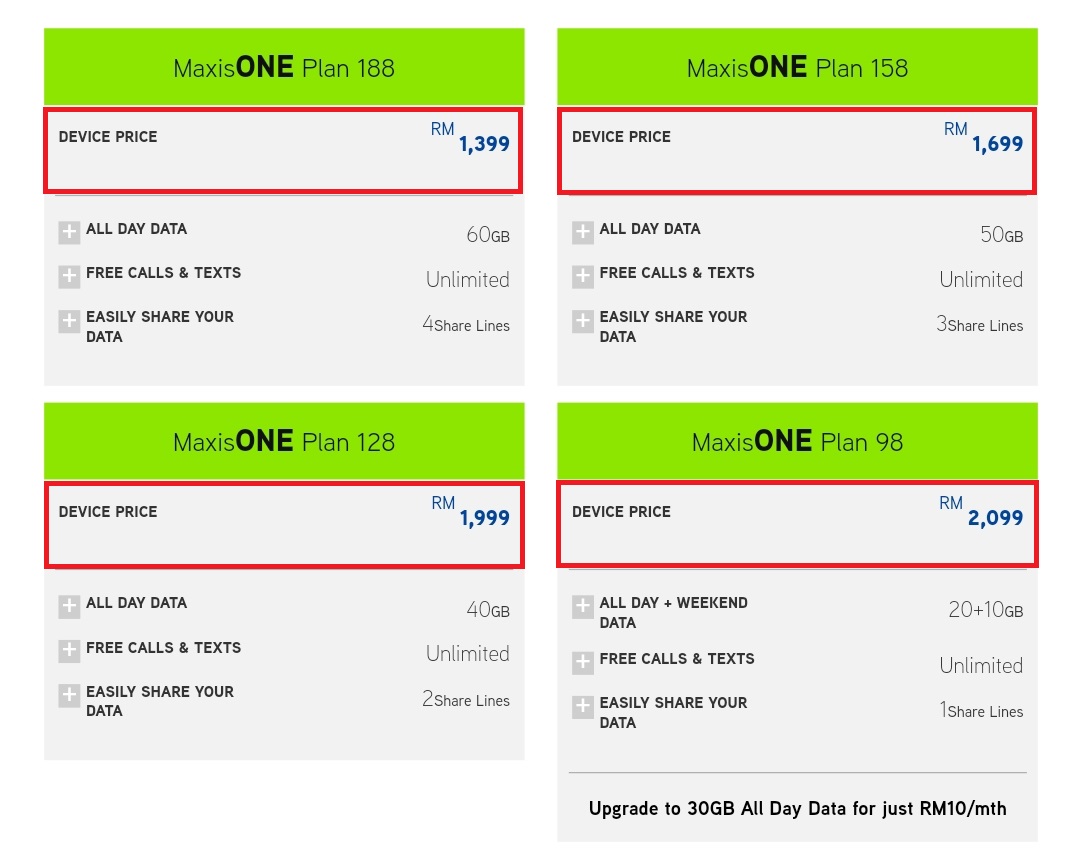
Task: Expand Free Calls & Texts in Plan 188
Action: pyautogui.click(x=69, y=277)
